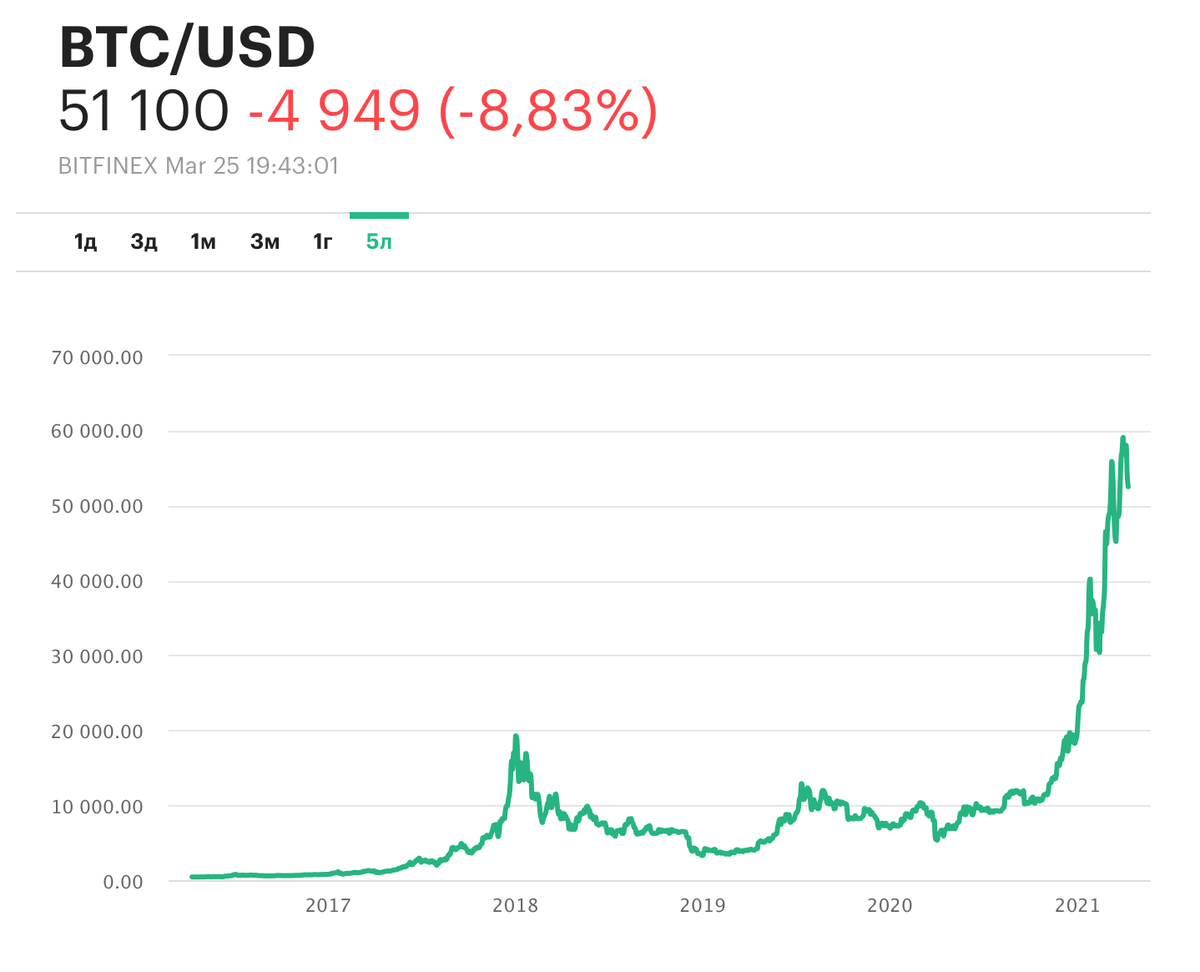The image size is (1200, 972).
Task: Click the active 5л range tab
Action: pos(379,242)
